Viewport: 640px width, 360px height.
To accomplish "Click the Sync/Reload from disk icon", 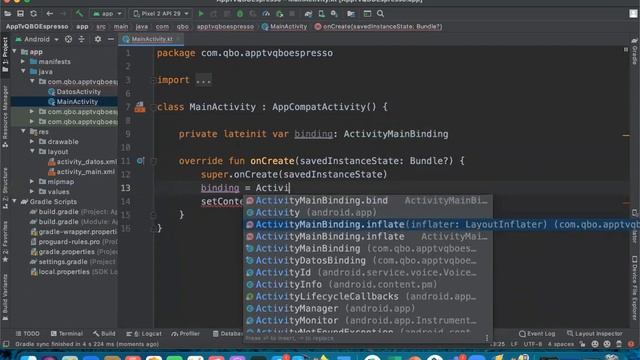I will (x=33, y=13).
